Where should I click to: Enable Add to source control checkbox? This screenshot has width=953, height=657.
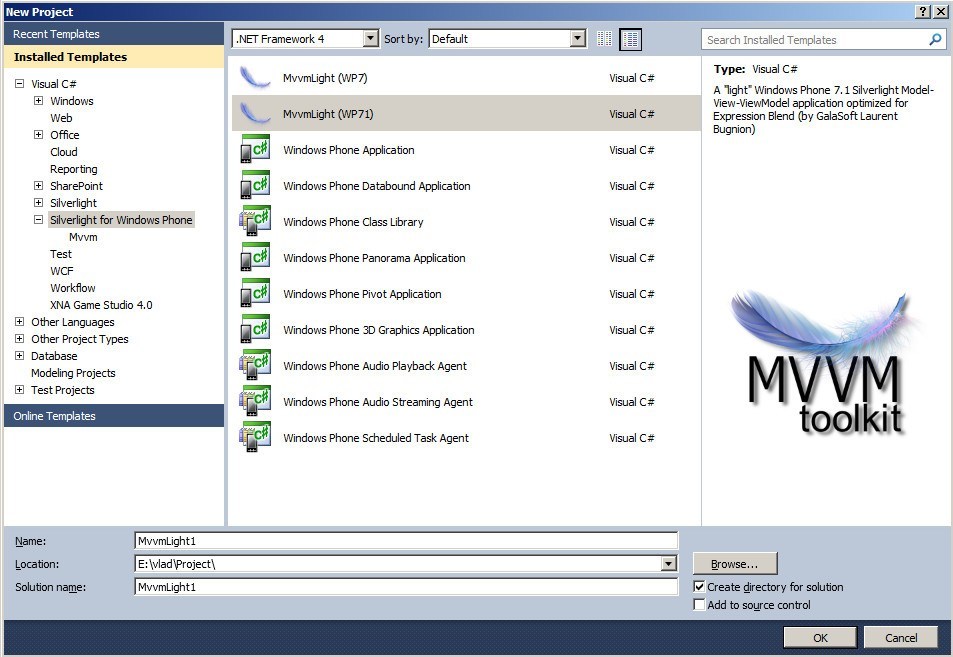(x=699, y=605)
